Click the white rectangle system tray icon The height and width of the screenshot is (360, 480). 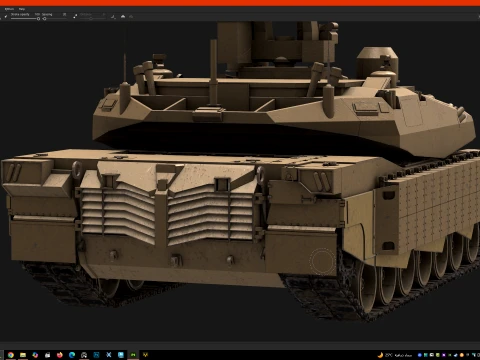(432, 355)
